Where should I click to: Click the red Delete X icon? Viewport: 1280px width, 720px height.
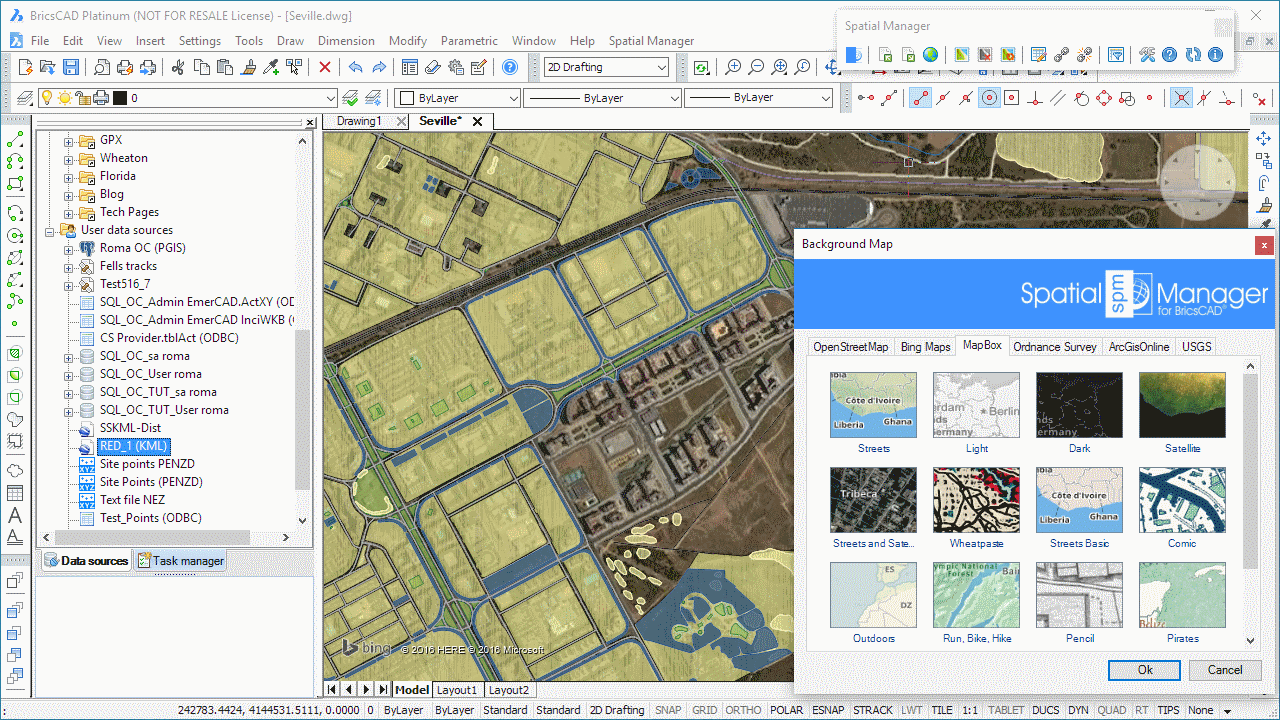pos(324,67)
